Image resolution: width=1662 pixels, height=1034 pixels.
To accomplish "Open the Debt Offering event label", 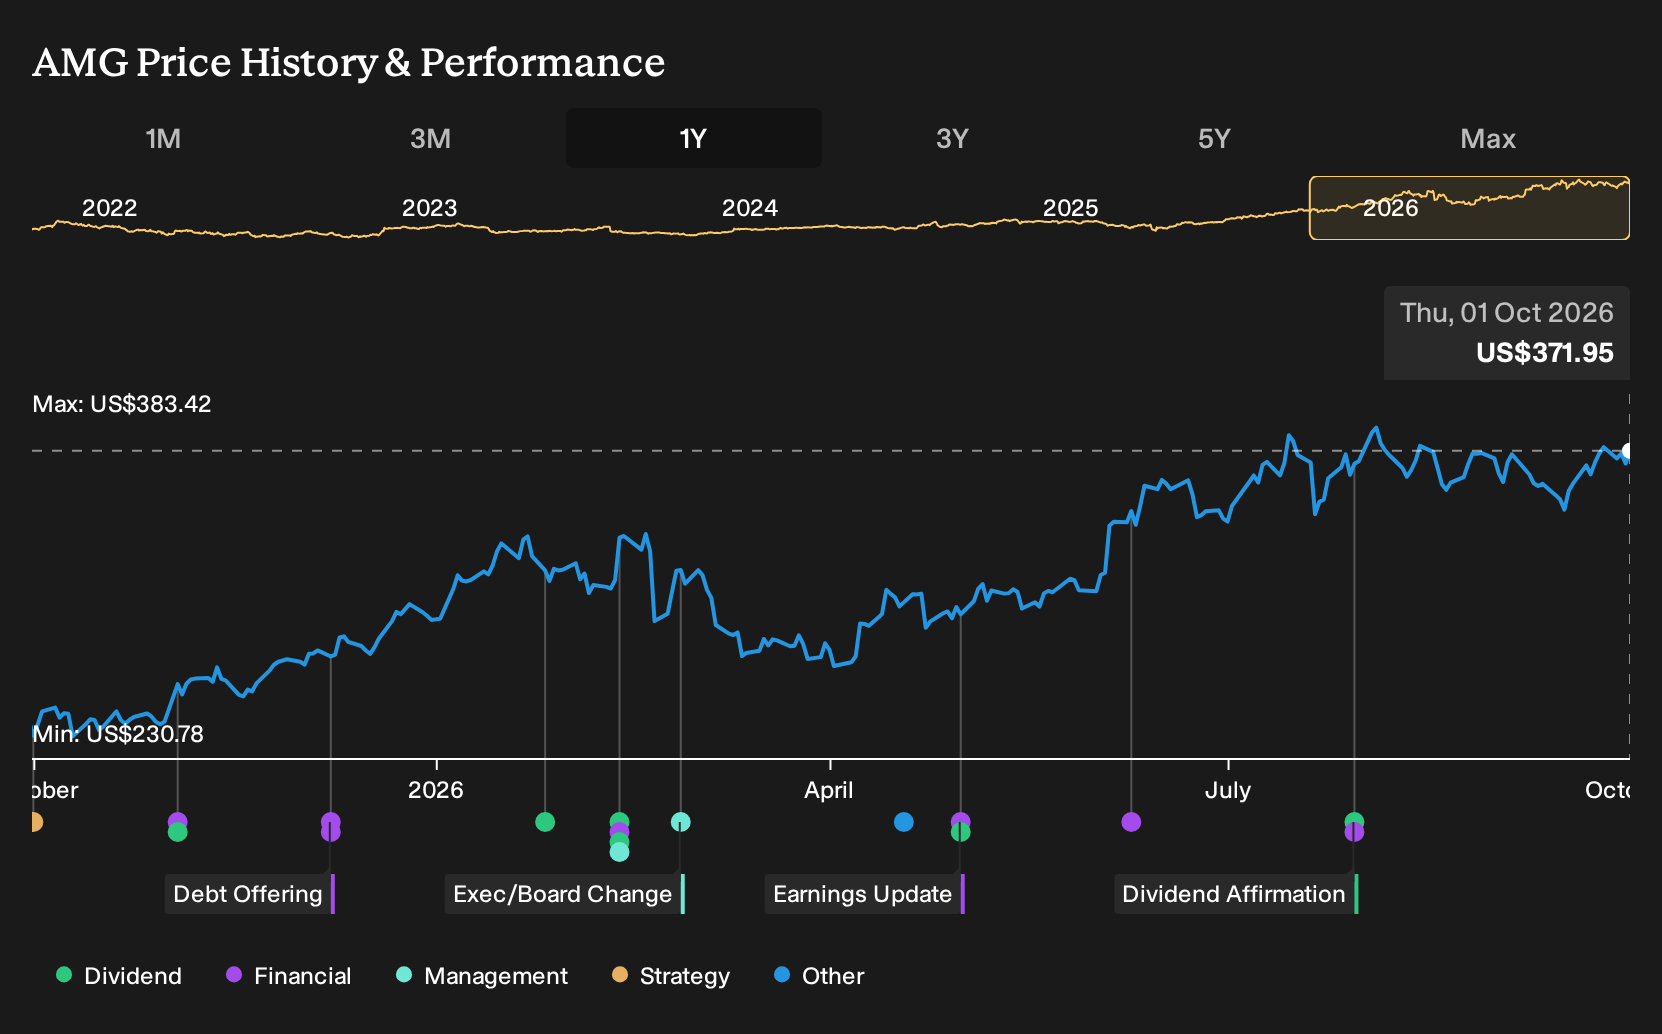I will point(248,894).
